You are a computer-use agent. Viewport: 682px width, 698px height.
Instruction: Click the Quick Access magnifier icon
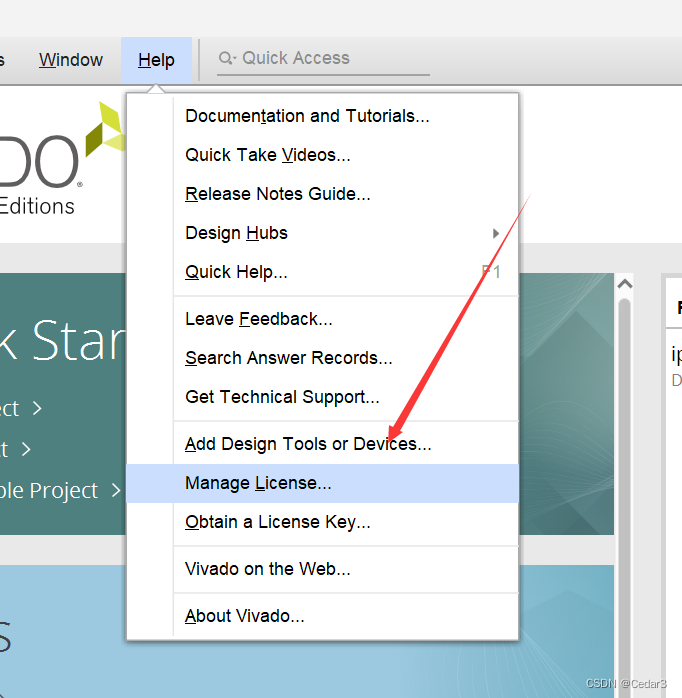(x=226, y=58)
